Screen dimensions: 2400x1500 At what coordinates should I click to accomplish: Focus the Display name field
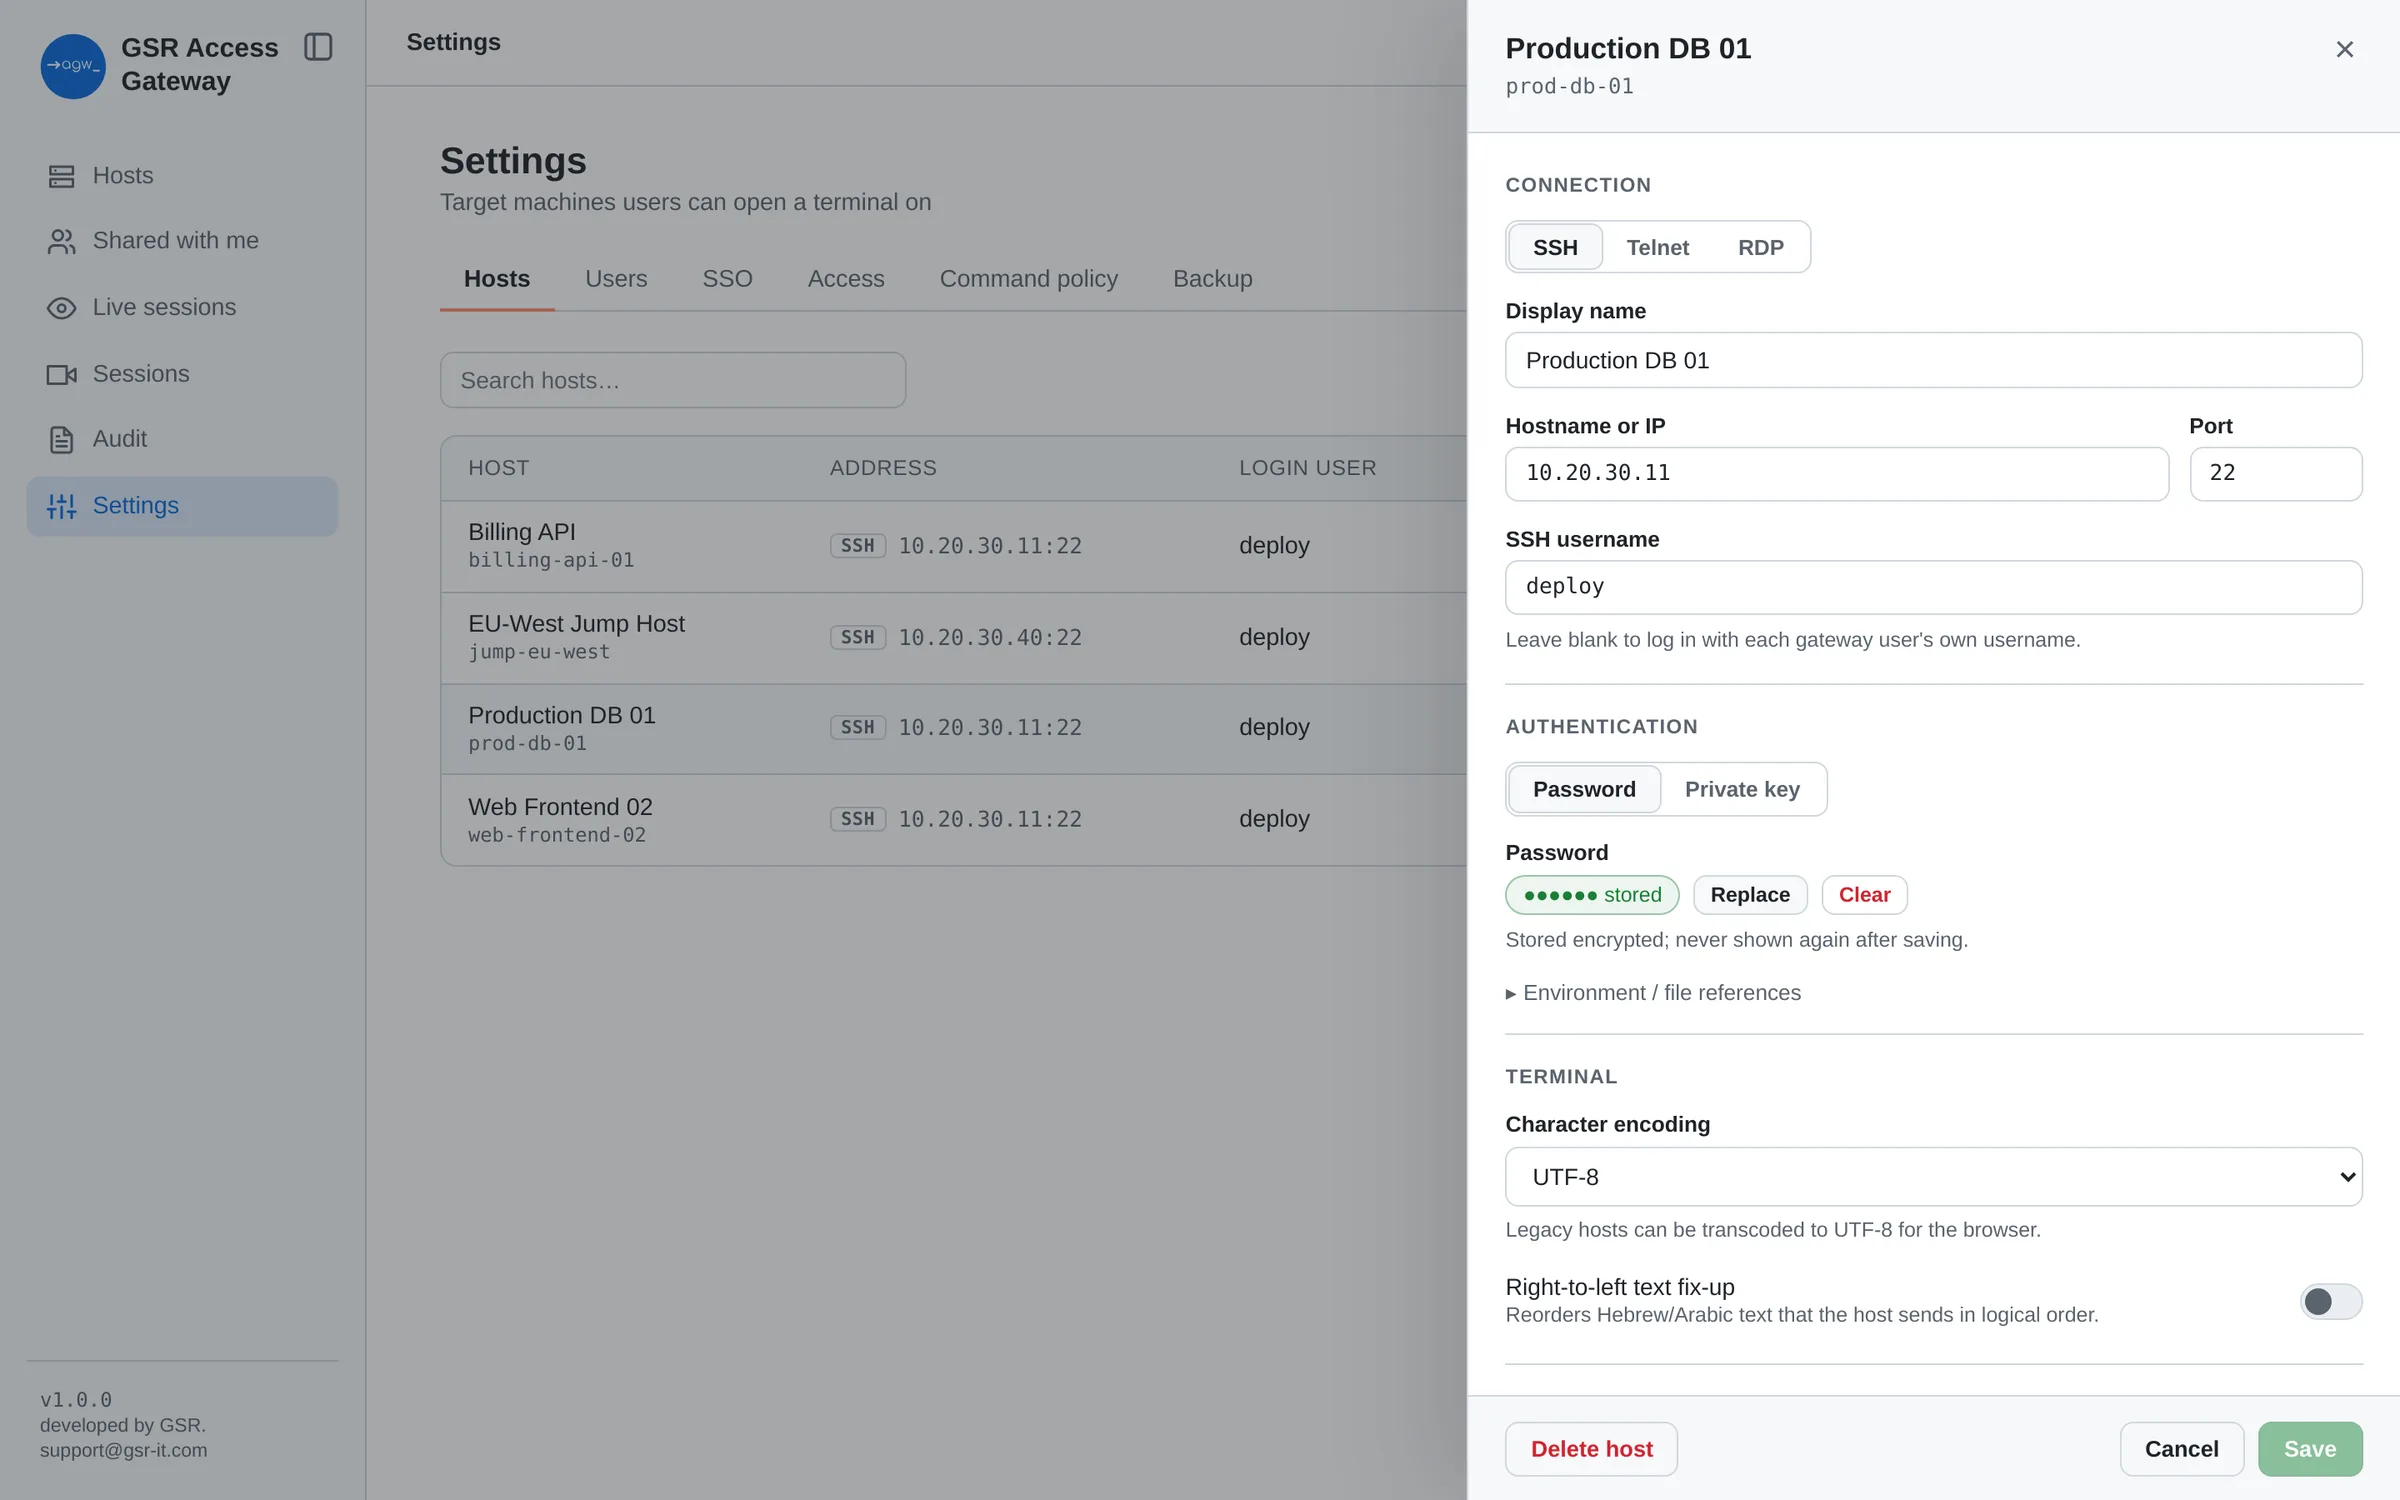tap(1933, 360)
